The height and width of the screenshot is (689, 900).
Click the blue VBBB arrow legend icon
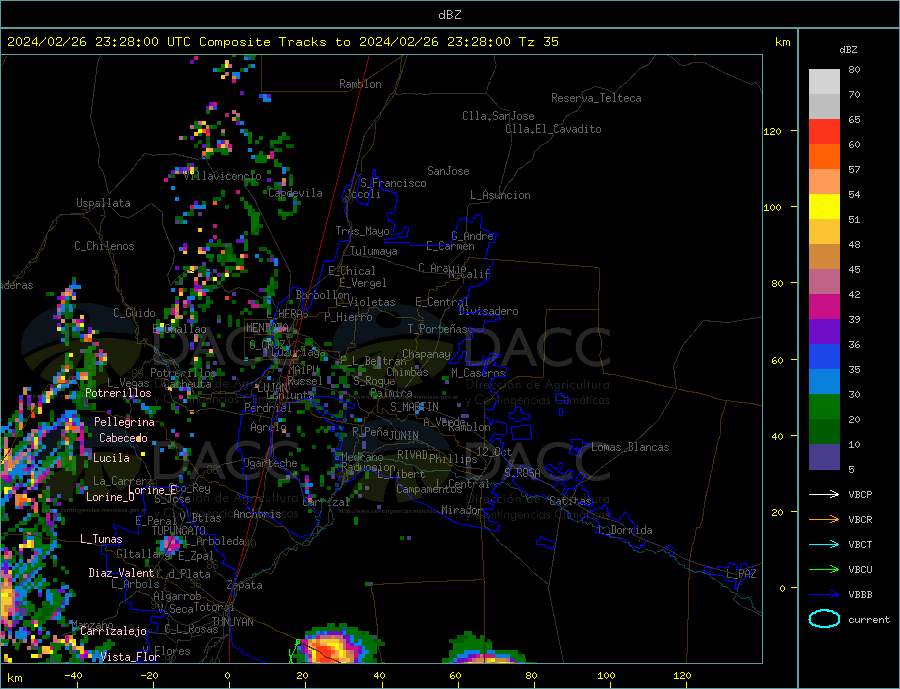click(824, 595)
